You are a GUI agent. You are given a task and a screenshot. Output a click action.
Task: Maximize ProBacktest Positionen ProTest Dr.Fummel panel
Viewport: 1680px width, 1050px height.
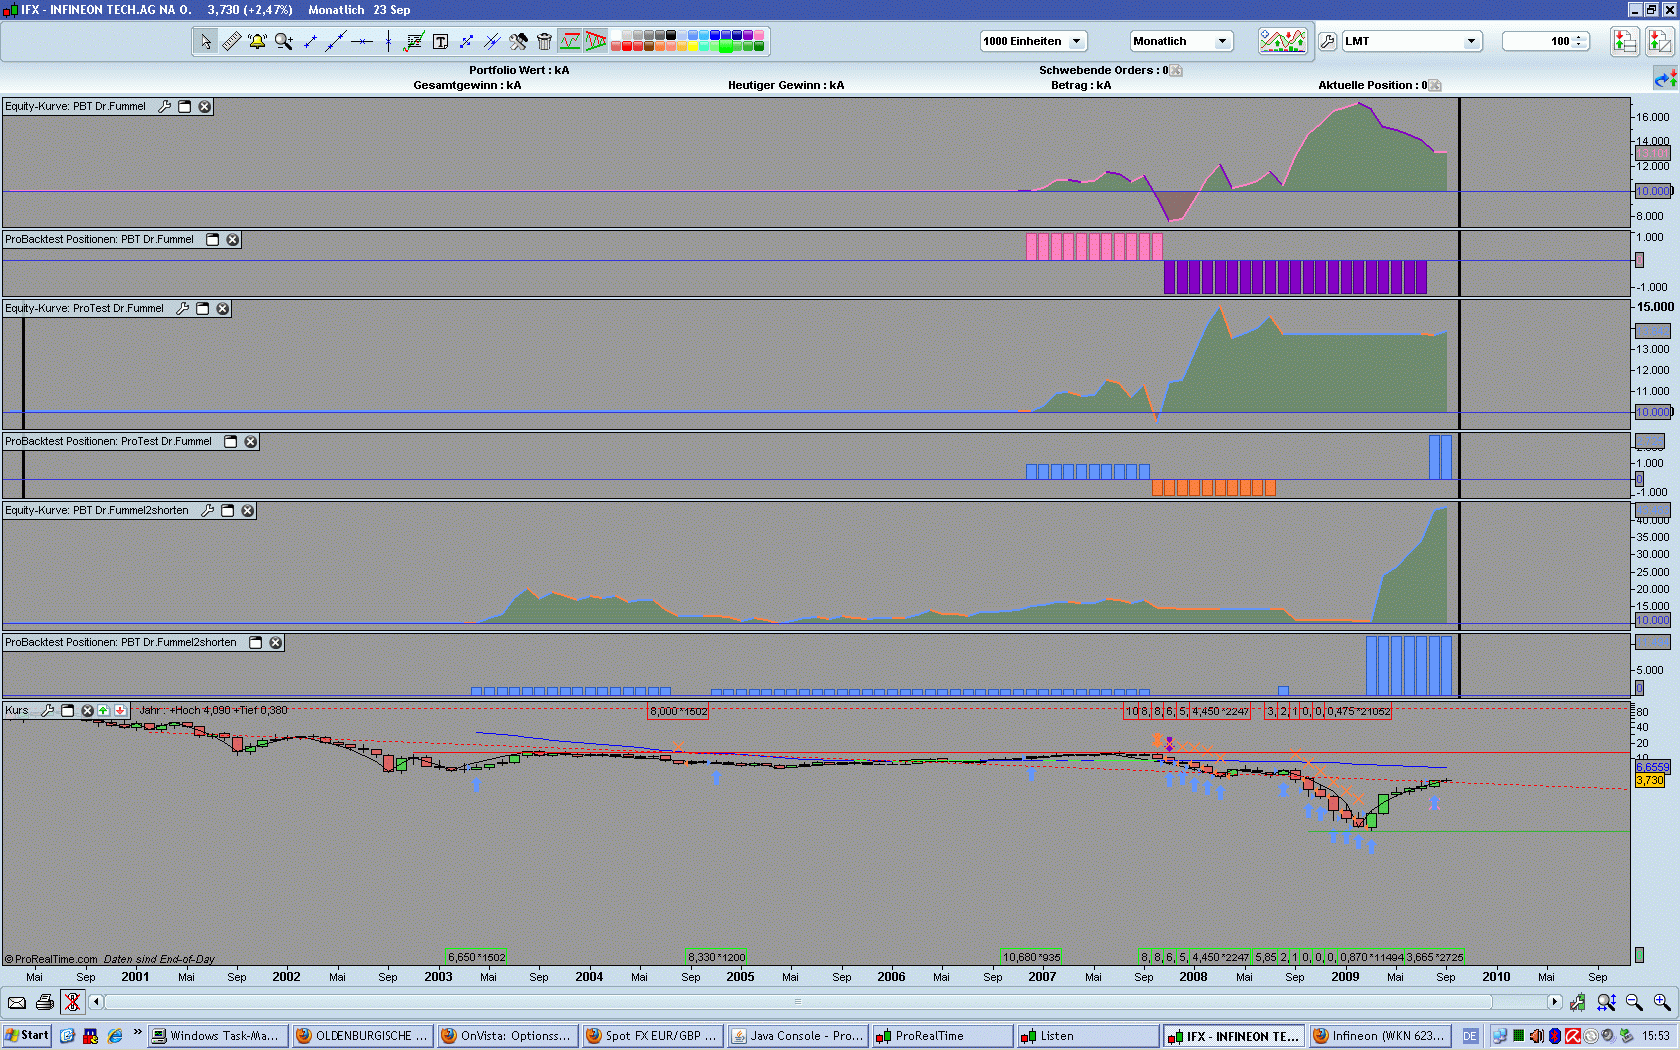tap(231, 441)
